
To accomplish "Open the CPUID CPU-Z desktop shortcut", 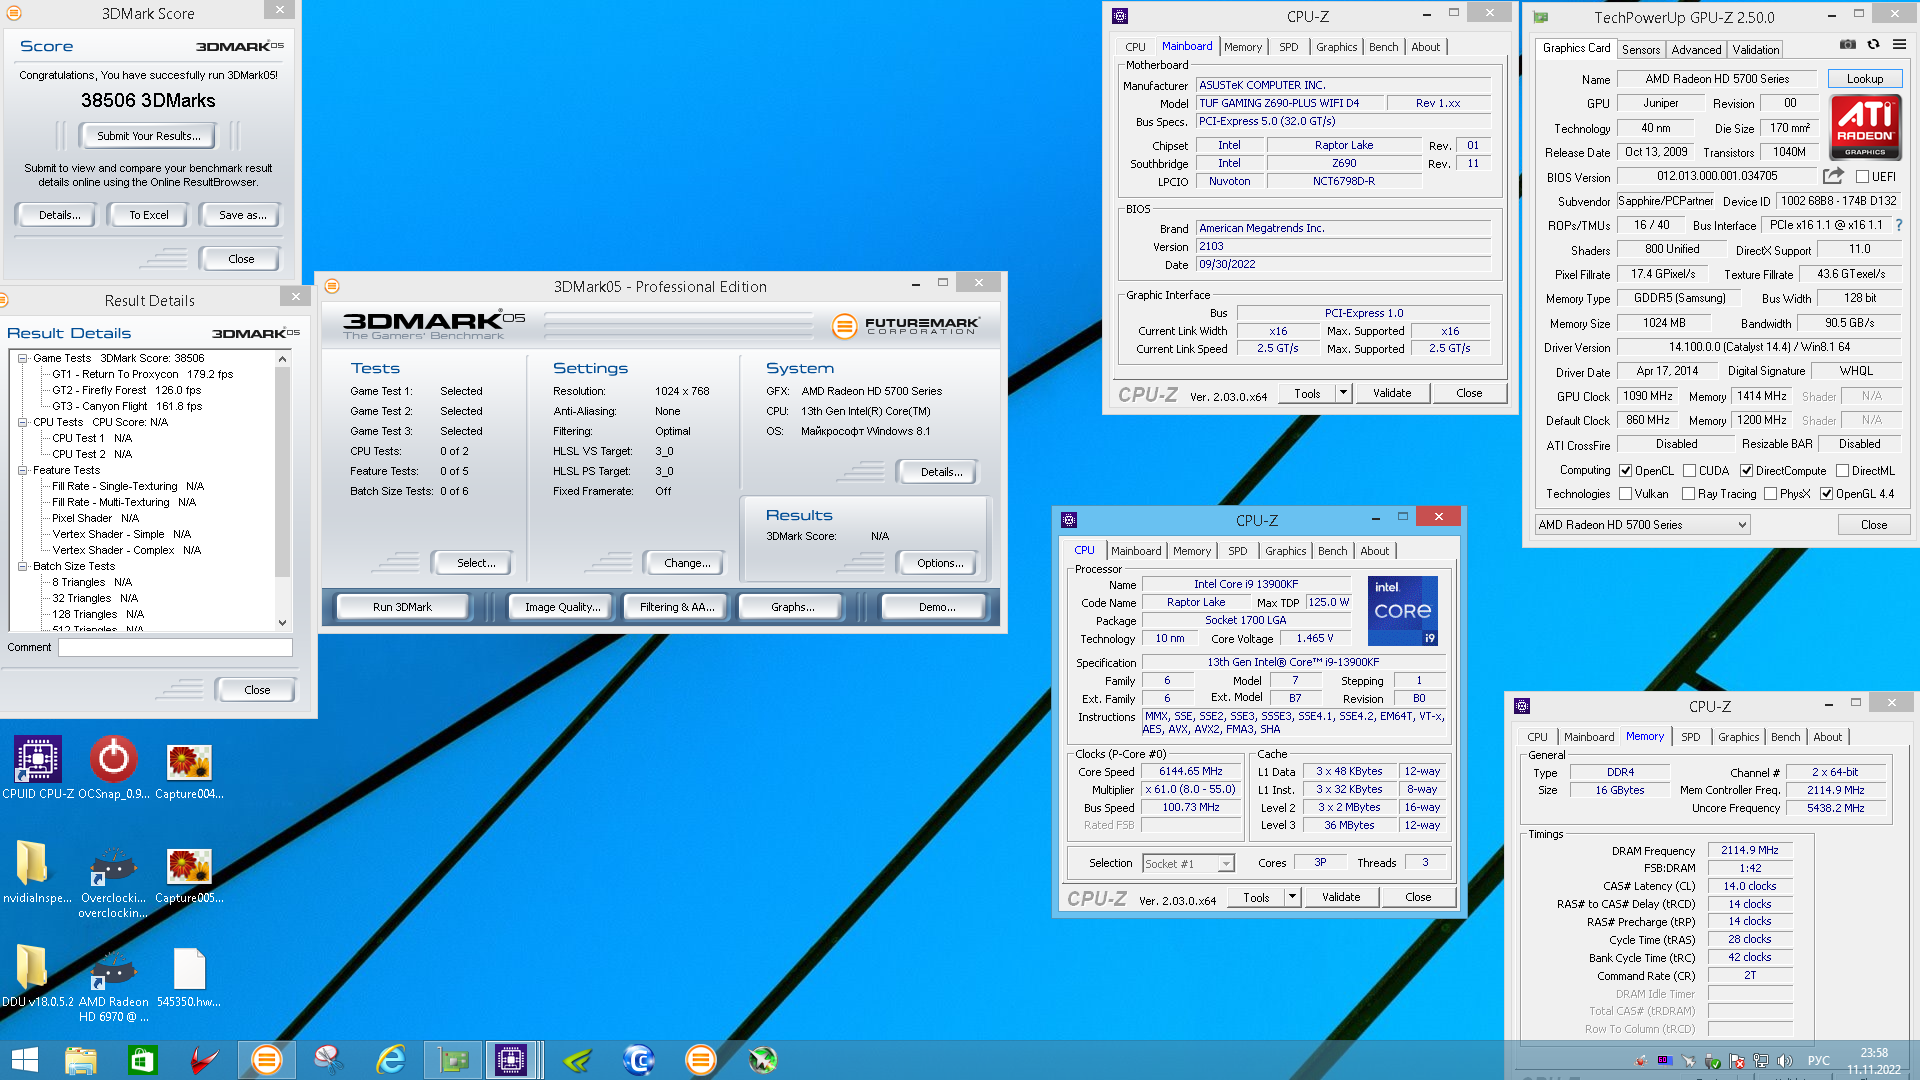I will [x=38, y=768].
